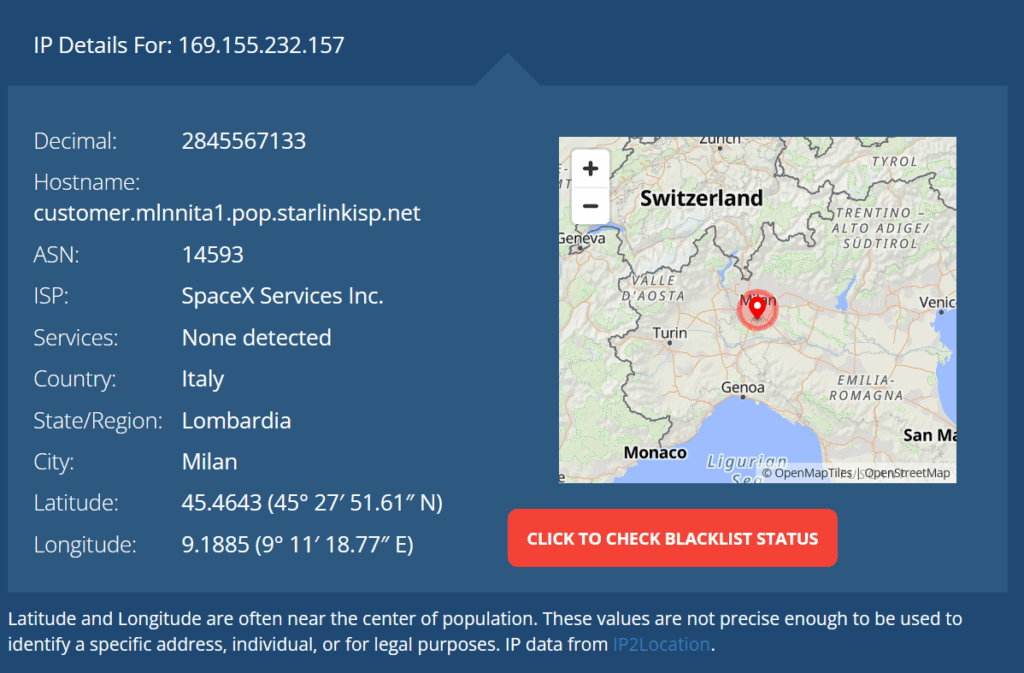
Task: Click the Ligurian Sea area on map
Action: [740, 464]
